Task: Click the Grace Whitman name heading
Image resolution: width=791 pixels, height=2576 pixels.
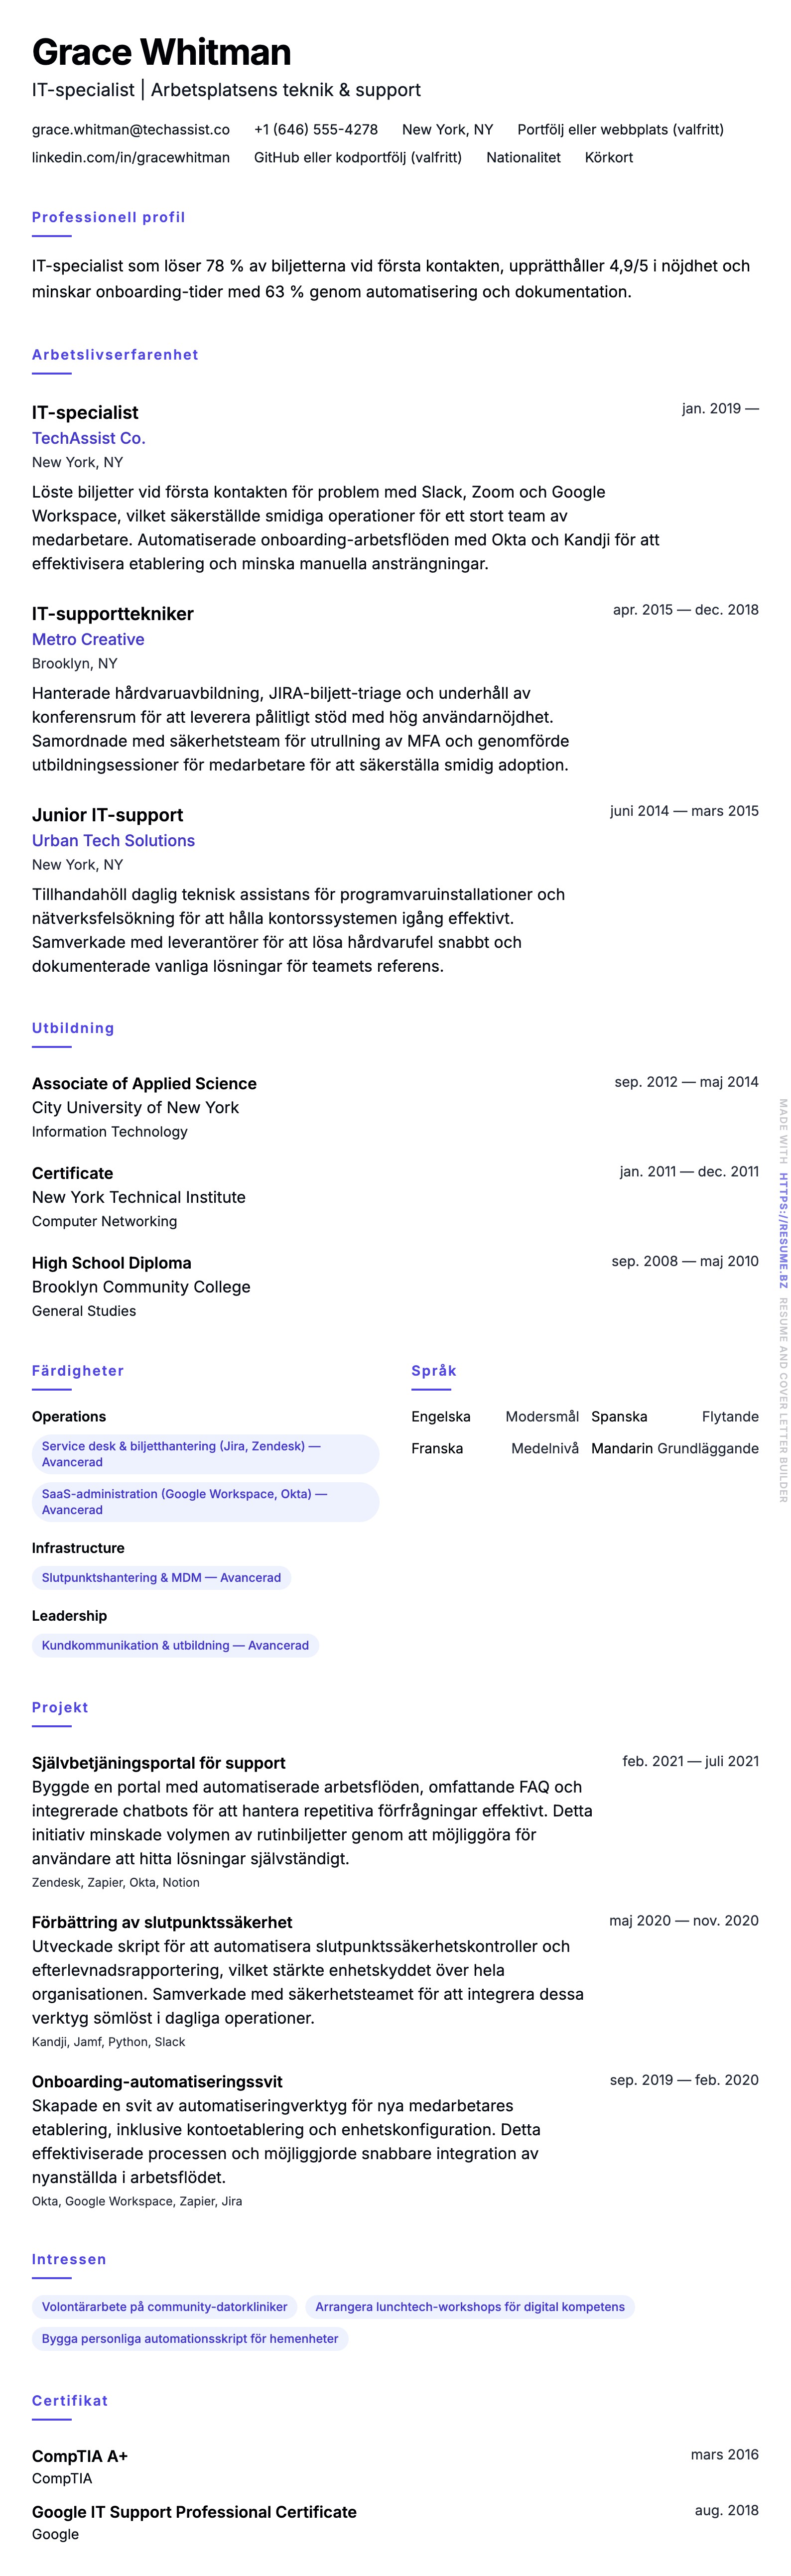Action: point(161,52)
